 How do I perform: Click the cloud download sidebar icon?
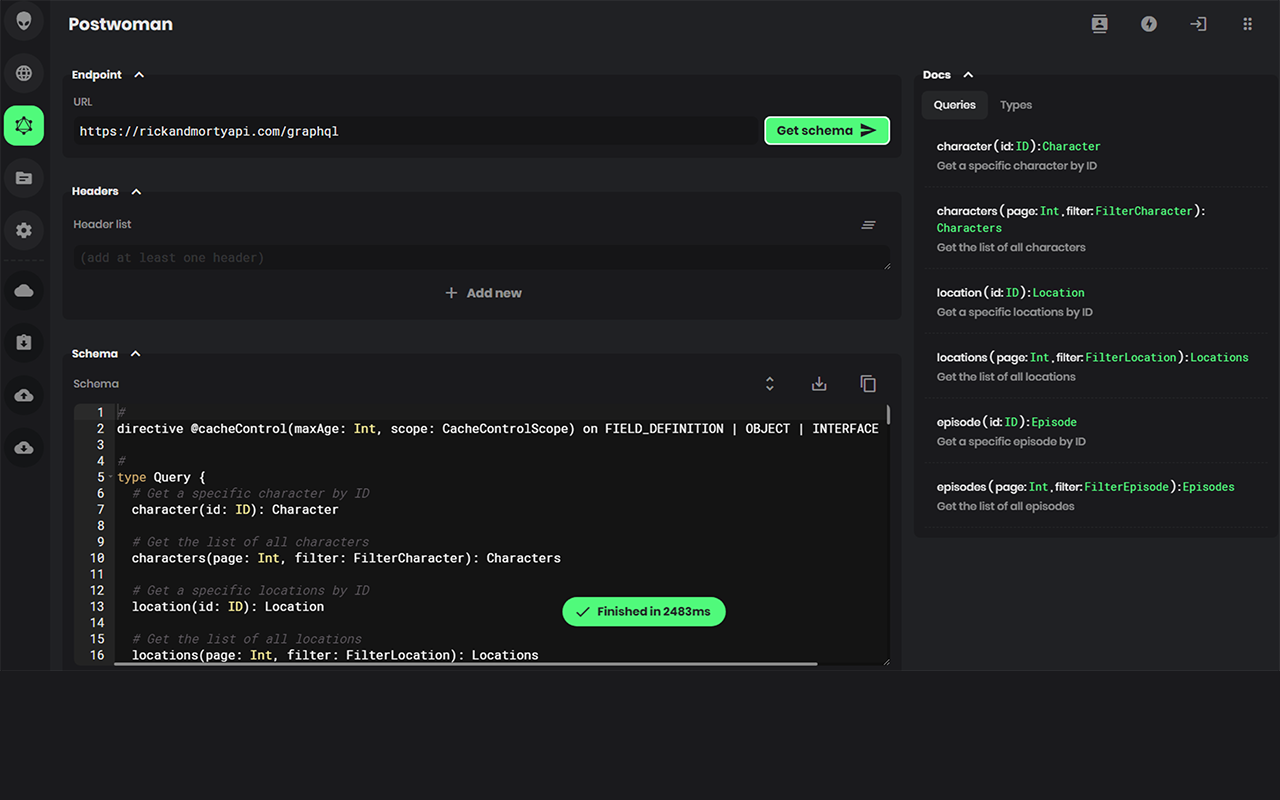pyautogui.click(x=24, y=448)
